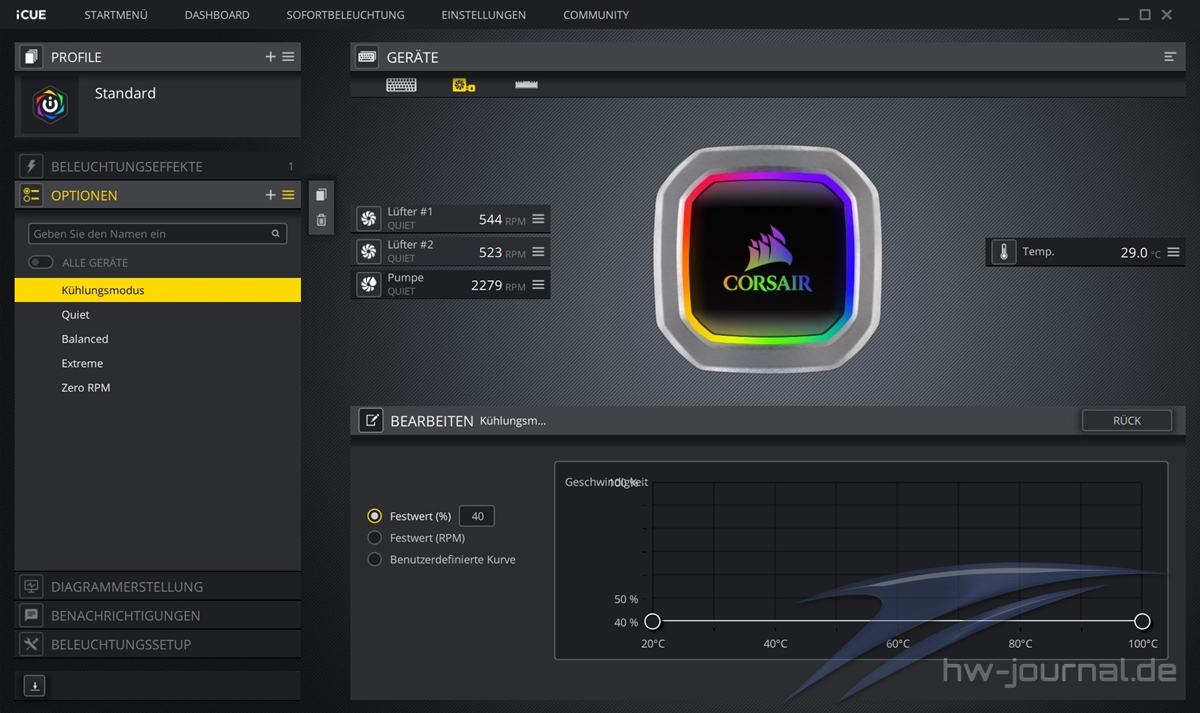
Task: Click the copy icon beside Optionen panel
Action: tap(321, 195)
